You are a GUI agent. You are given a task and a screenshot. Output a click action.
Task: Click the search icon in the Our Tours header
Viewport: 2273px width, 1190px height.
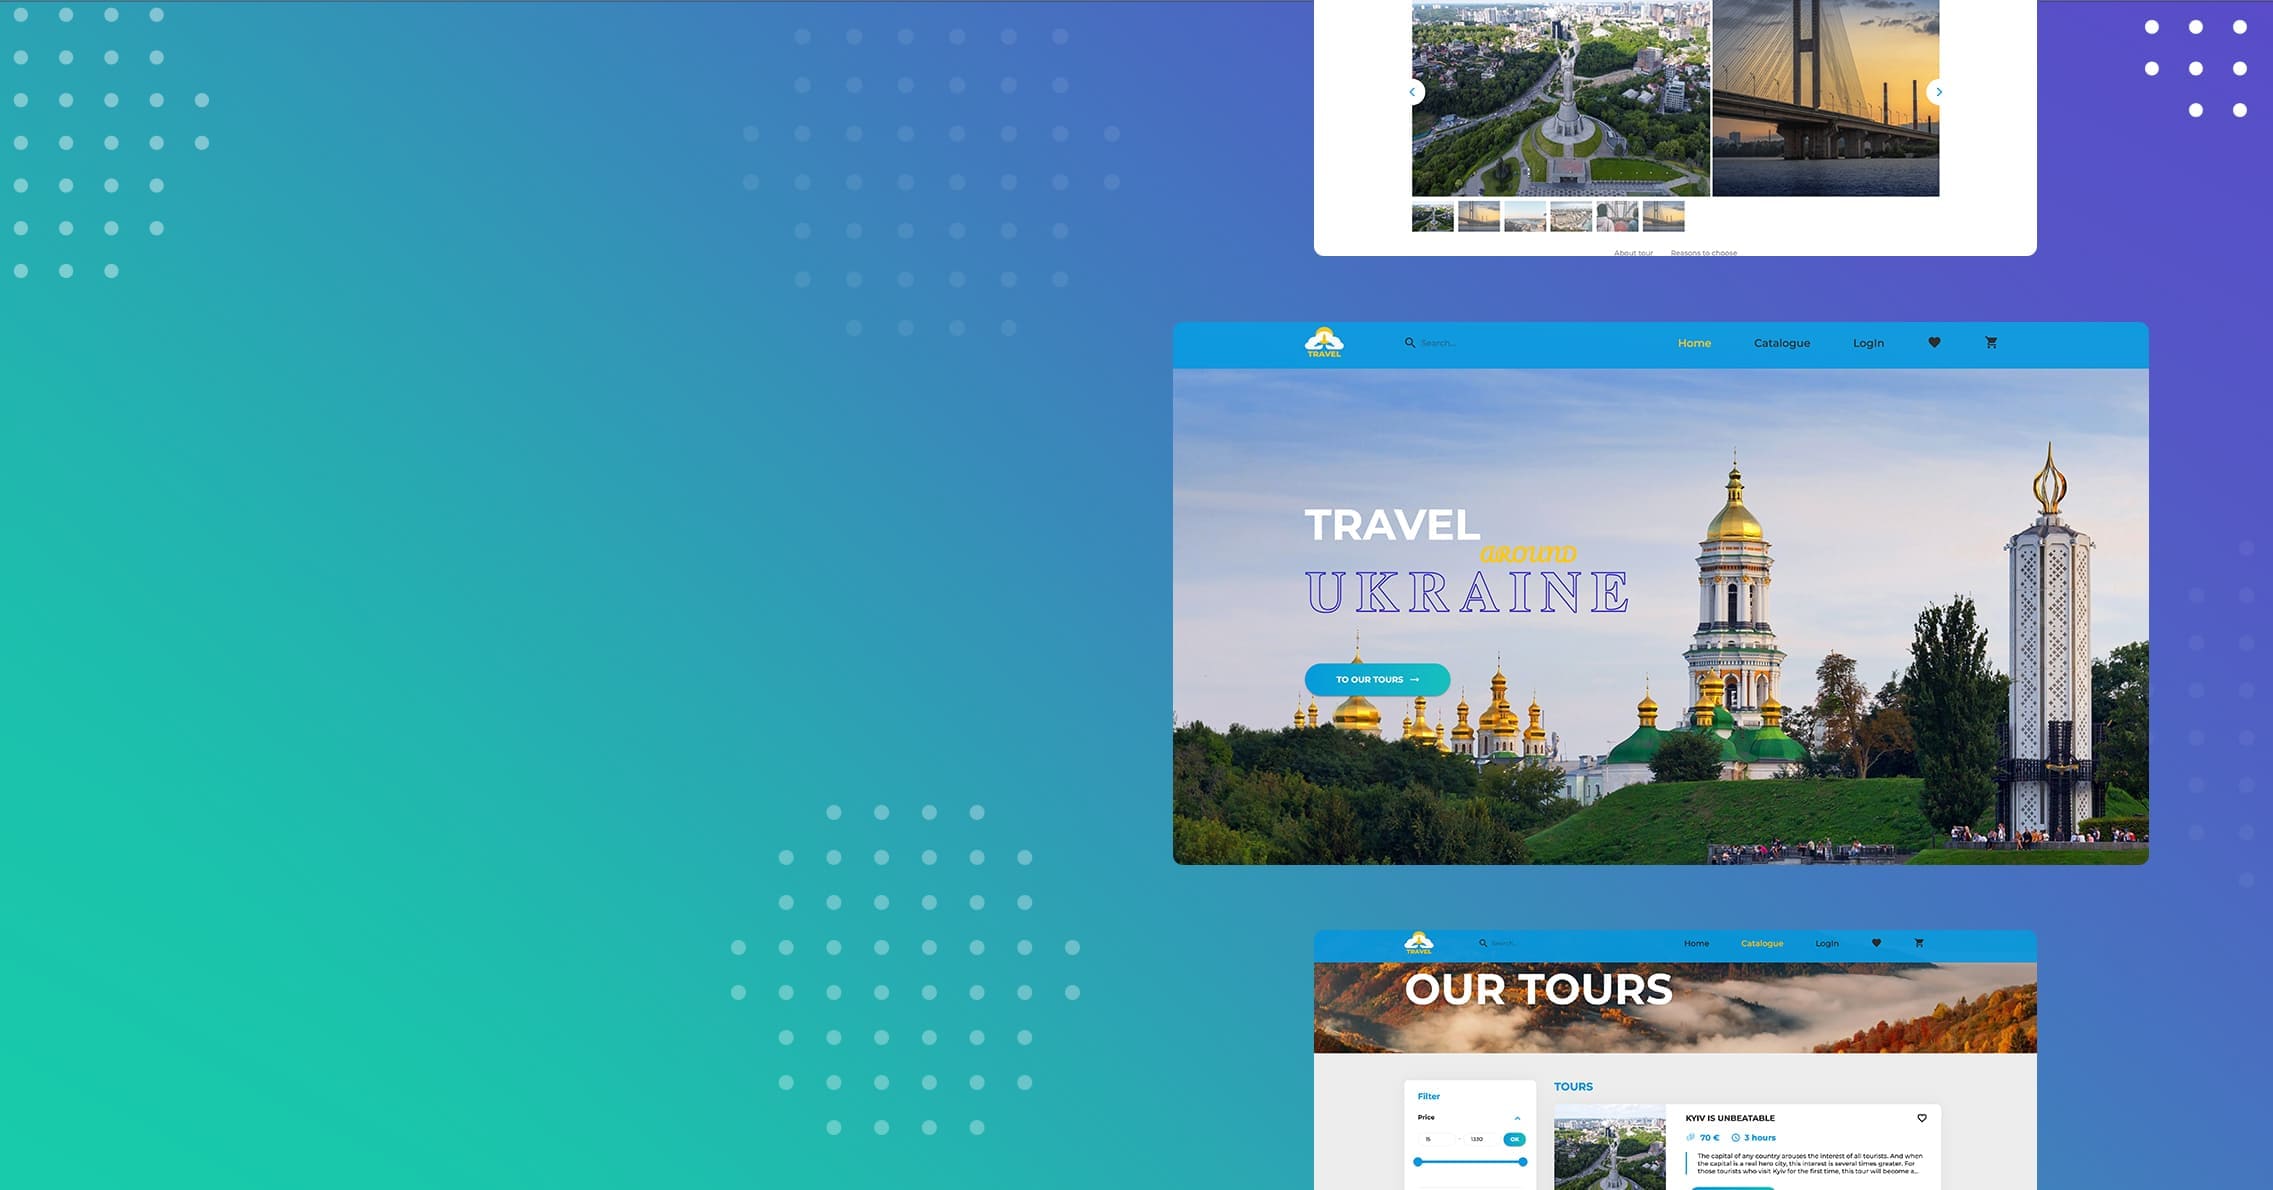[x=1483, y=943]
